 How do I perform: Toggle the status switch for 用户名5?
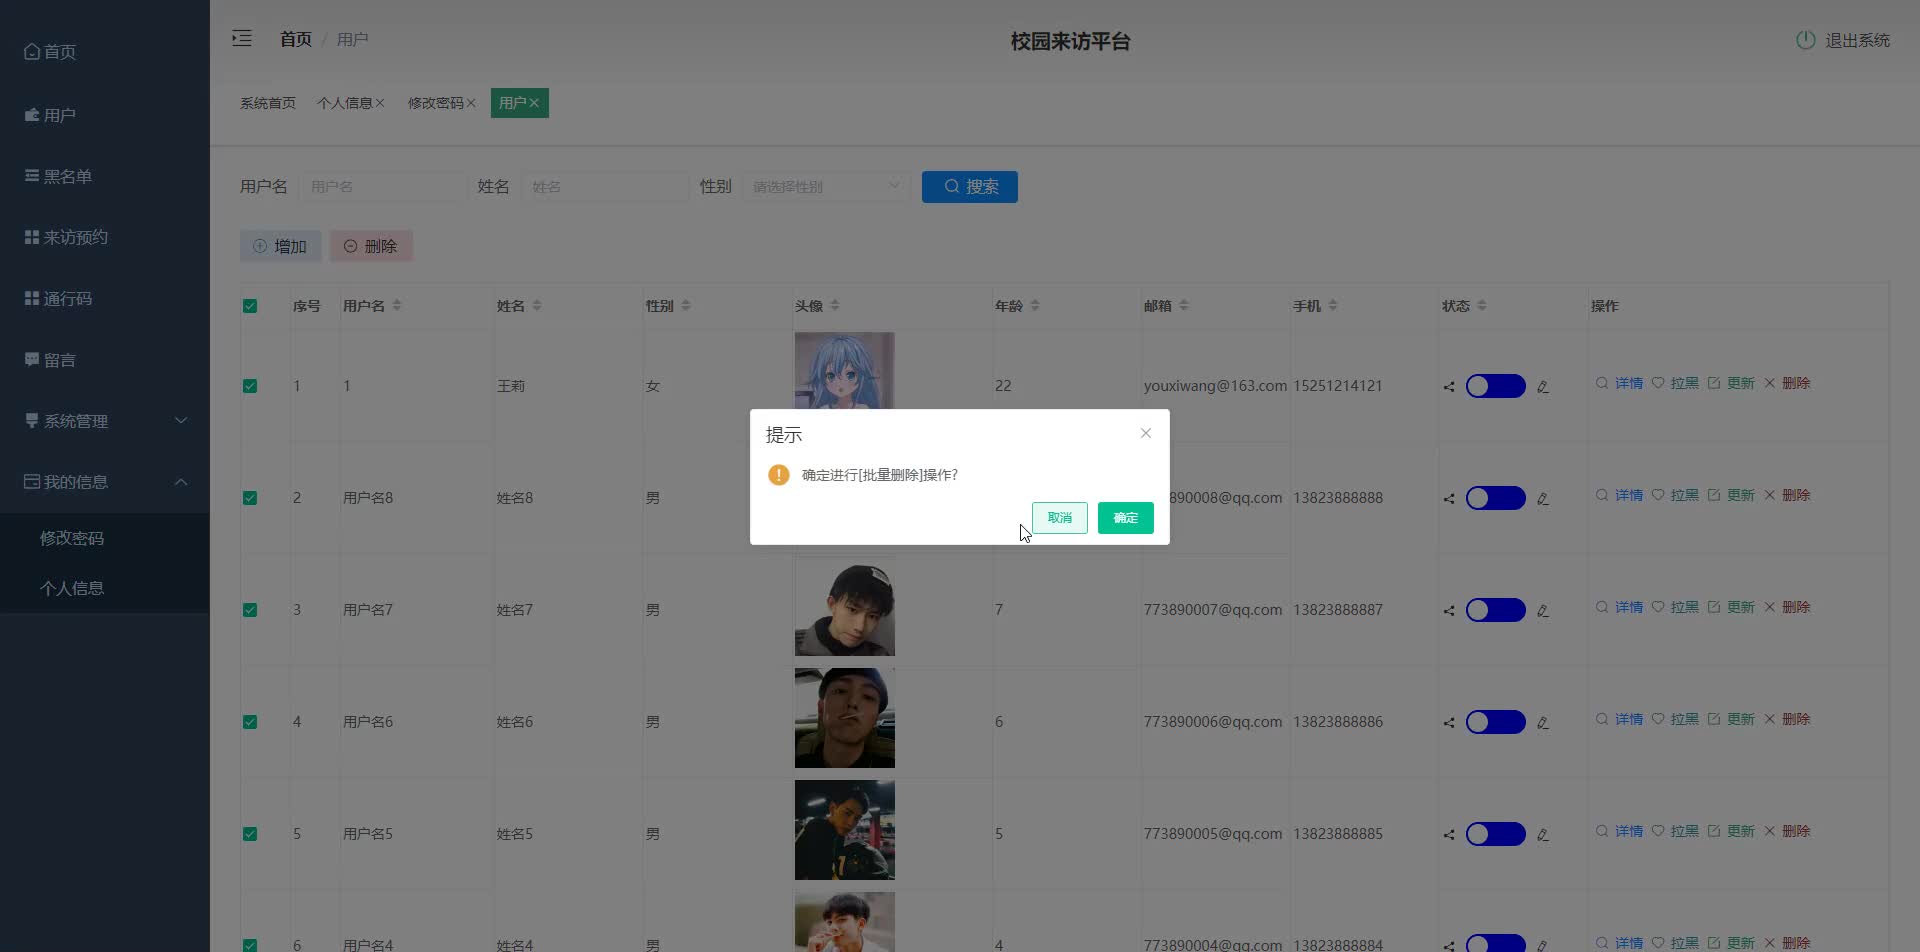click(1495, 834)
